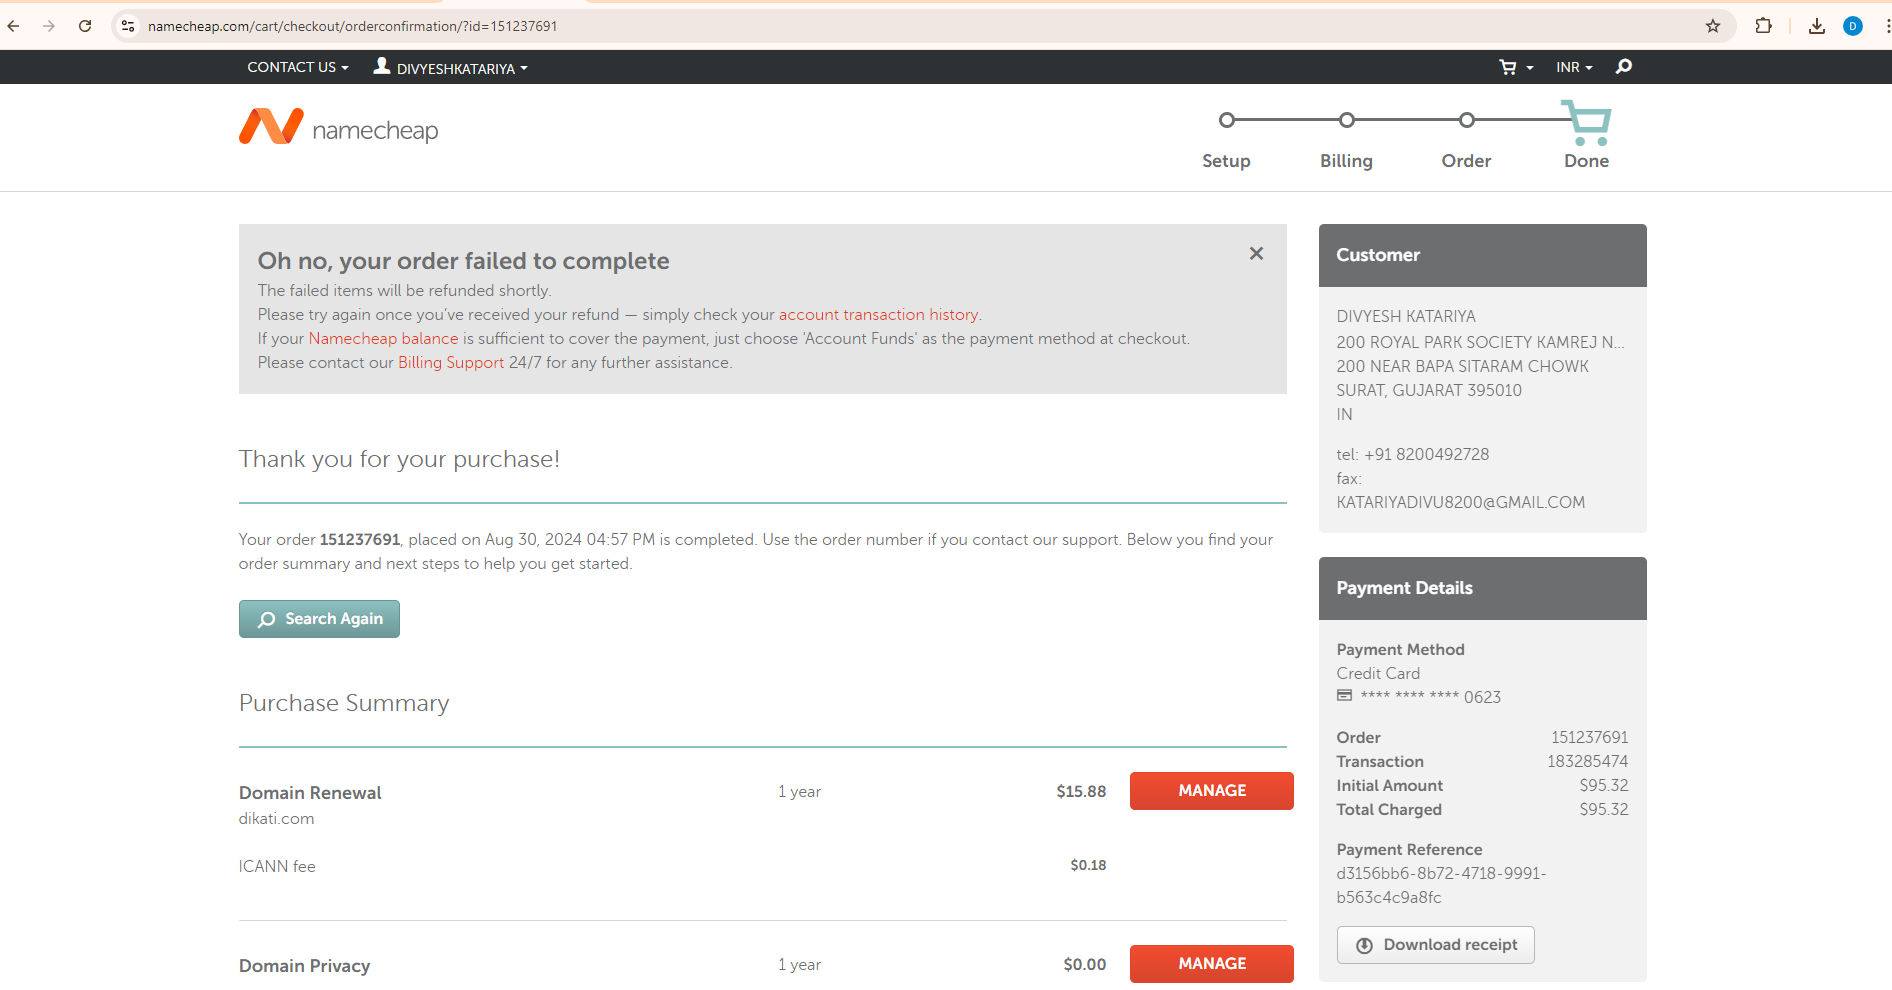The height and width of the screenshot is (990, 1892).
Task: Reload the page
Action: tap(85, 26)
